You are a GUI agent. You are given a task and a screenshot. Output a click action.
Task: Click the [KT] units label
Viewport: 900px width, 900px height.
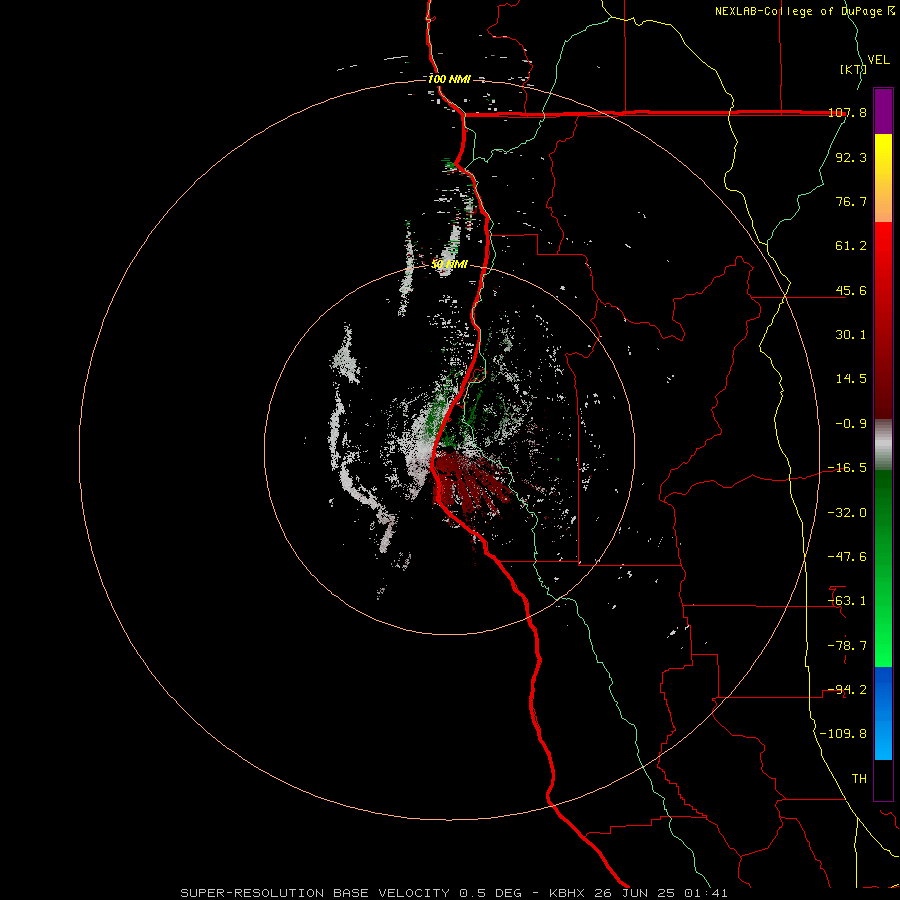click(x=853, y=69)
